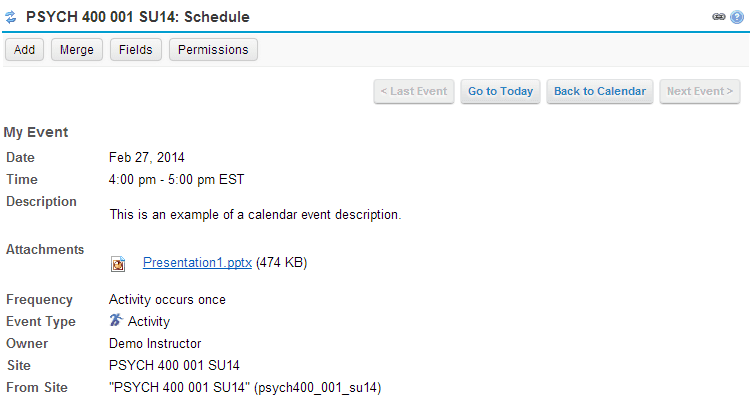Viewport: 752px width, 406px height.
Task: Click the From Site value text
Action: 245,387
